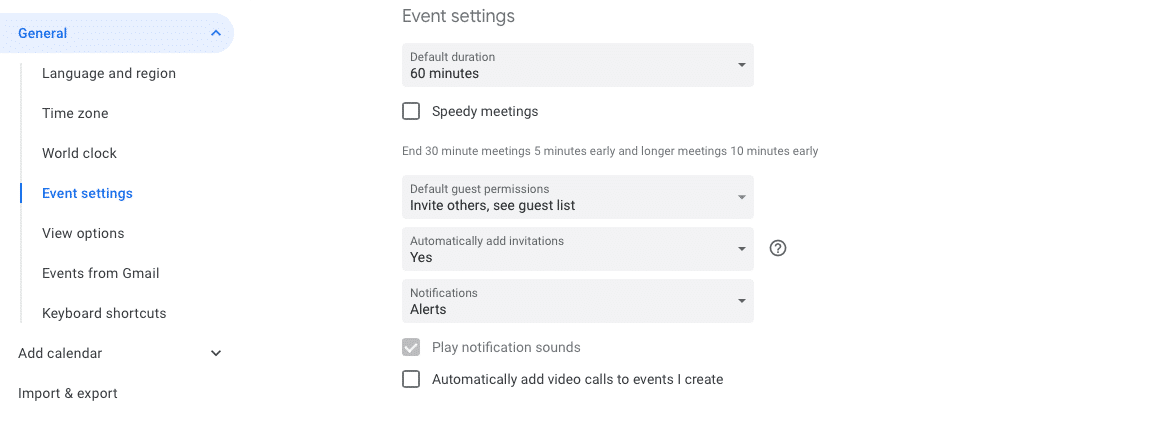Check Automatically add video calls to events
The height and width of the screenshot is (447, 1174).
pyautogui.click(x=411, y=380)
